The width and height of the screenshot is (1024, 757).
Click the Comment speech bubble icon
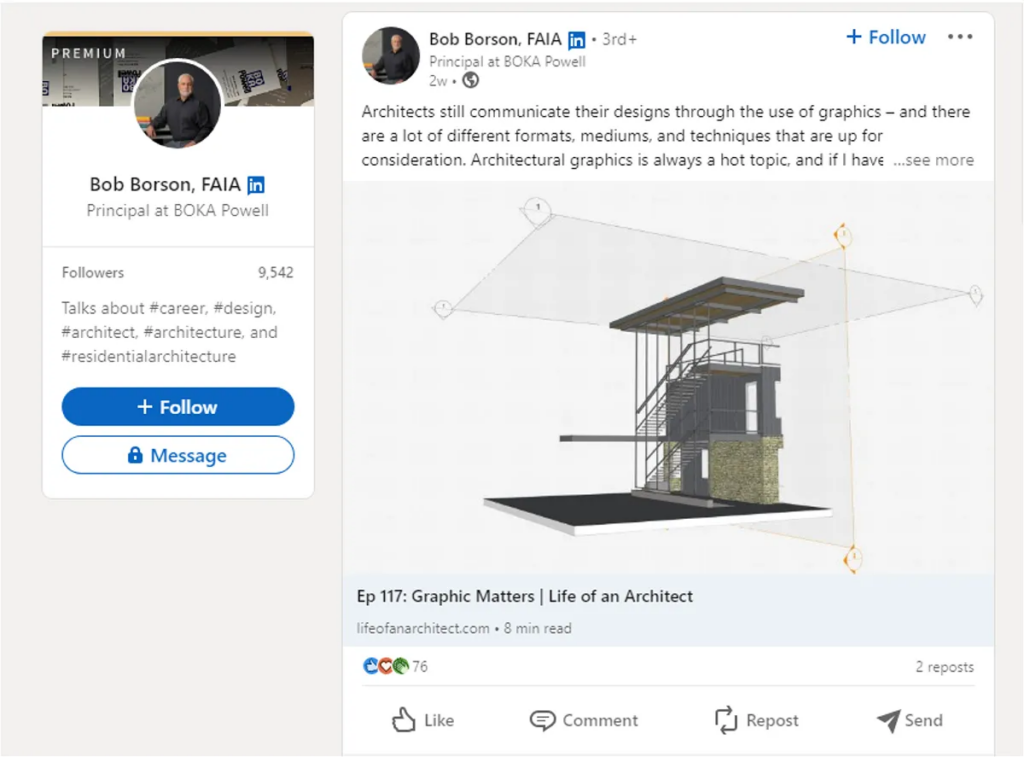(542, 720)
